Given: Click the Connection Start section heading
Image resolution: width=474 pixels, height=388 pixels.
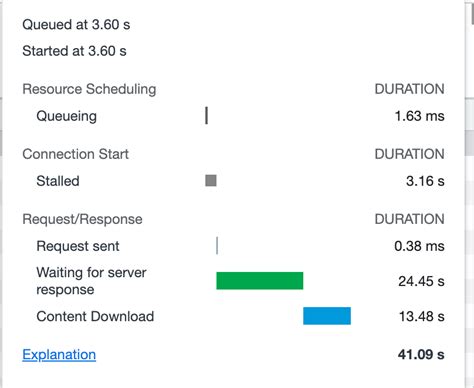Looking at the screenshot, I should pyautogui.click(x=75, y=154).
